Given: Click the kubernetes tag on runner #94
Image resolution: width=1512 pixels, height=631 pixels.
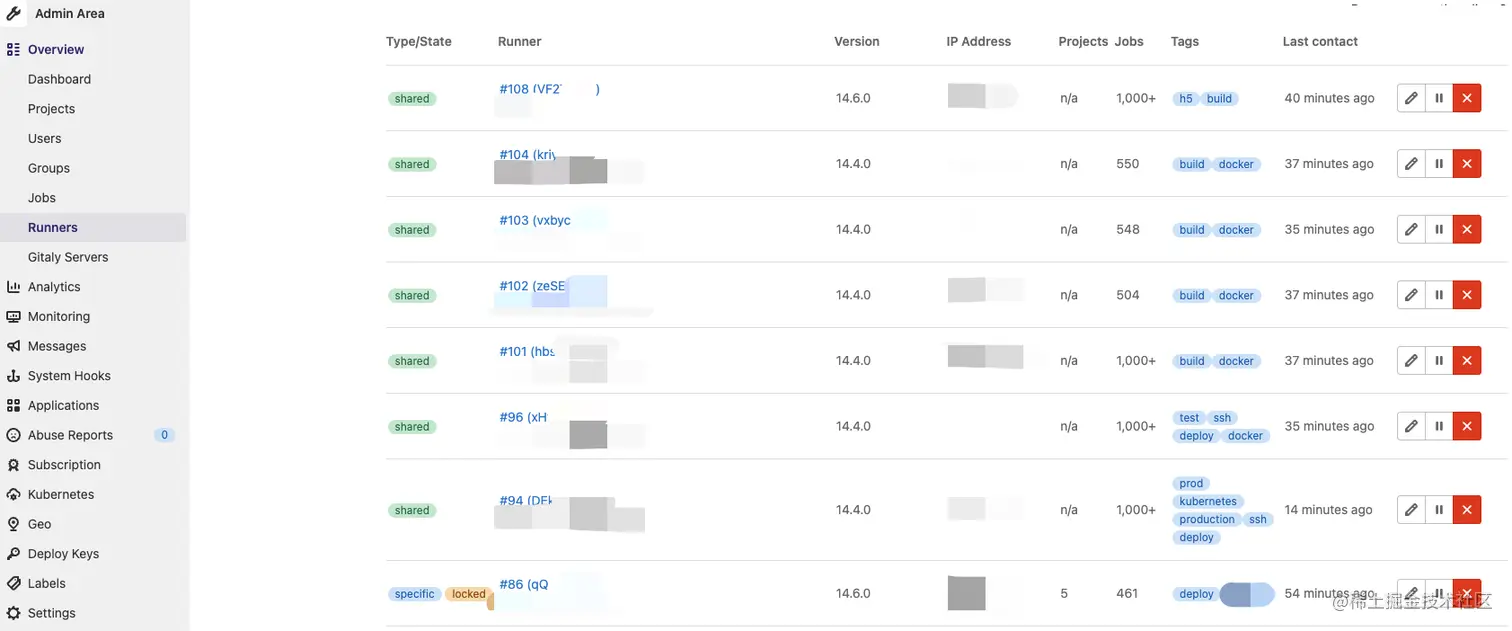Looking at the screenshot, I should tap(1208, 502).
